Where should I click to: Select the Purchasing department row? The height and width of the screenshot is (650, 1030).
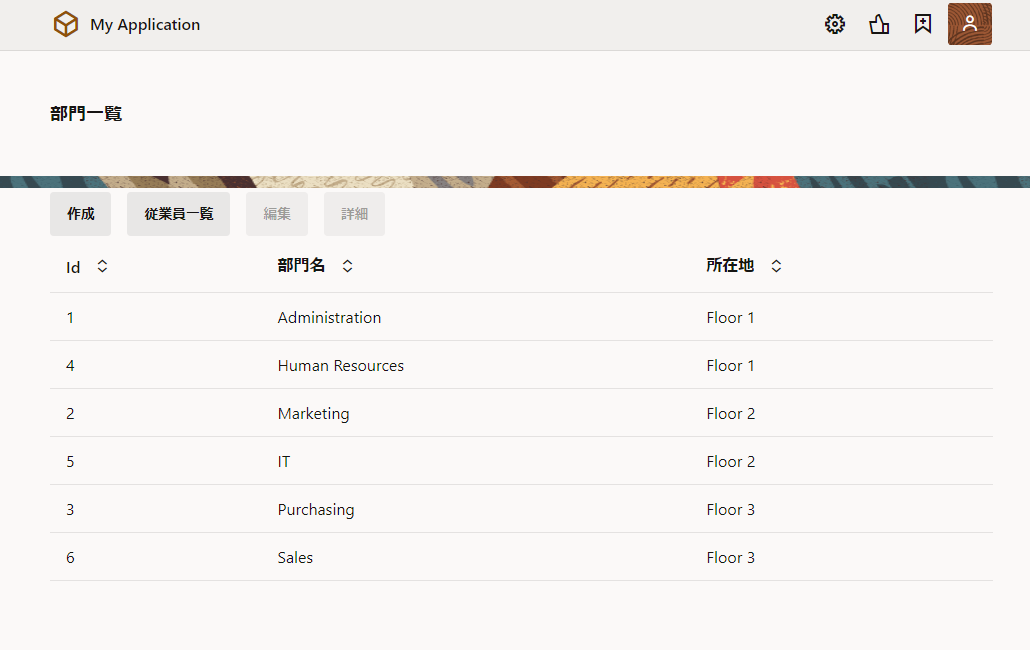point(316,510)
